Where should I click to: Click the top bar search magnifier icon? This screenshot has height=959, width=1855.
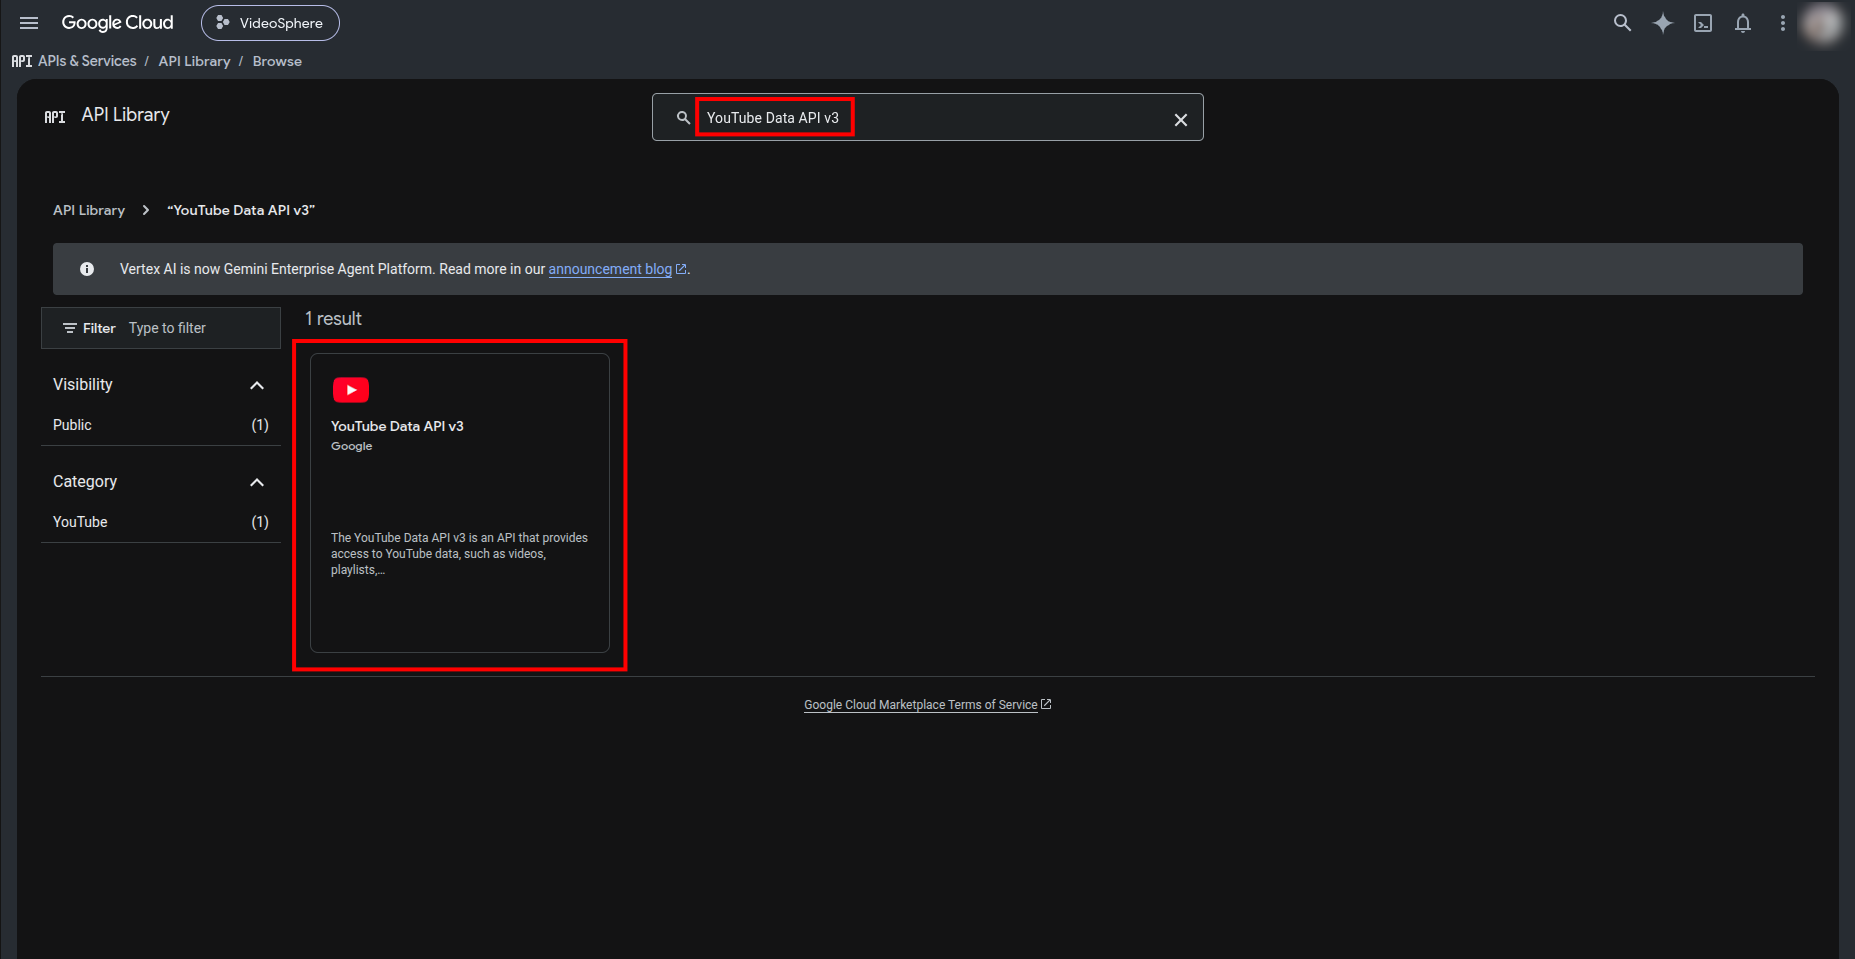(1622, 23)
